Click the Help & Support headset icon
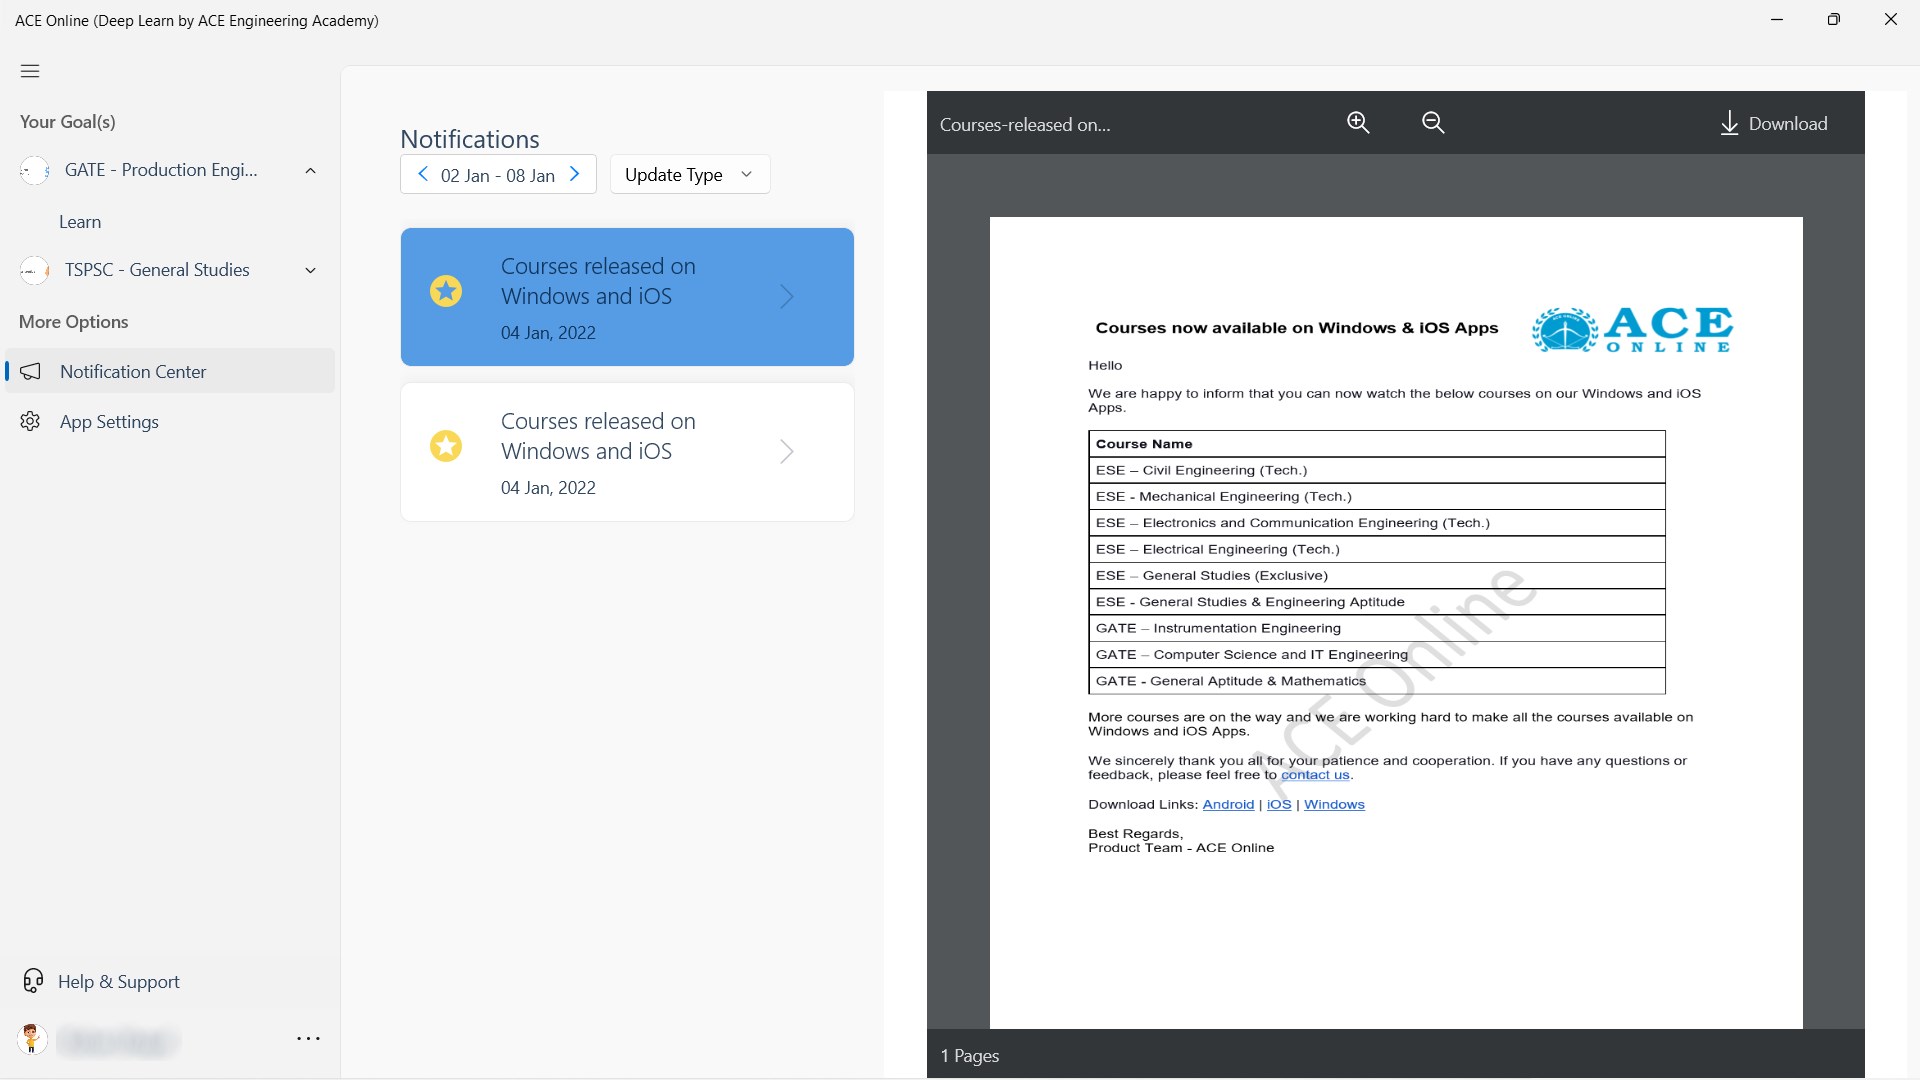 point(33,981)
